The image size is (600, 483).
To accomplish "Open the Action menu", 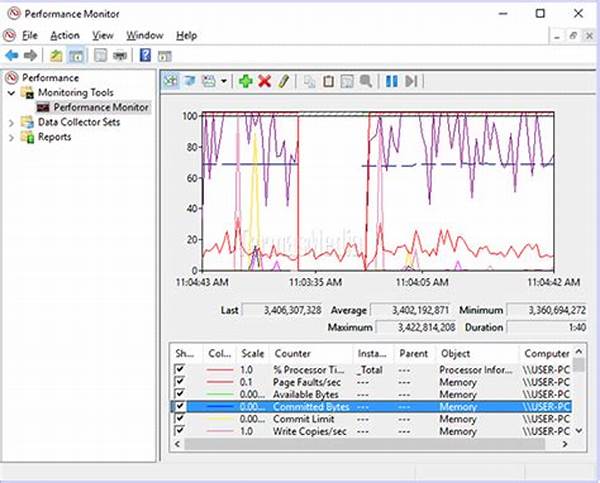I will (65, 36).
